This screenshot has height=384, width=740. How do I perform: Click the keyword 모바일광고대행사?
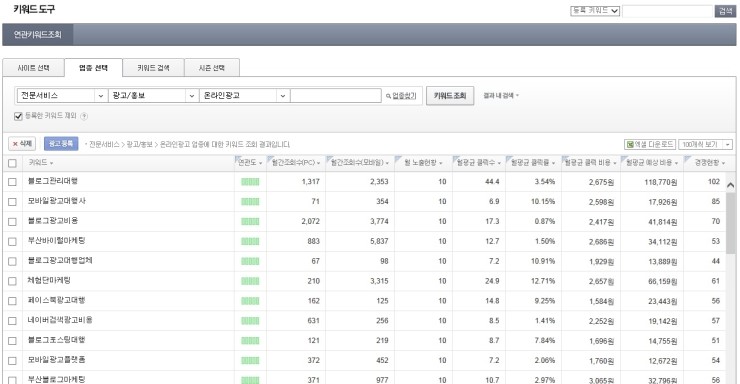[57, 201]
